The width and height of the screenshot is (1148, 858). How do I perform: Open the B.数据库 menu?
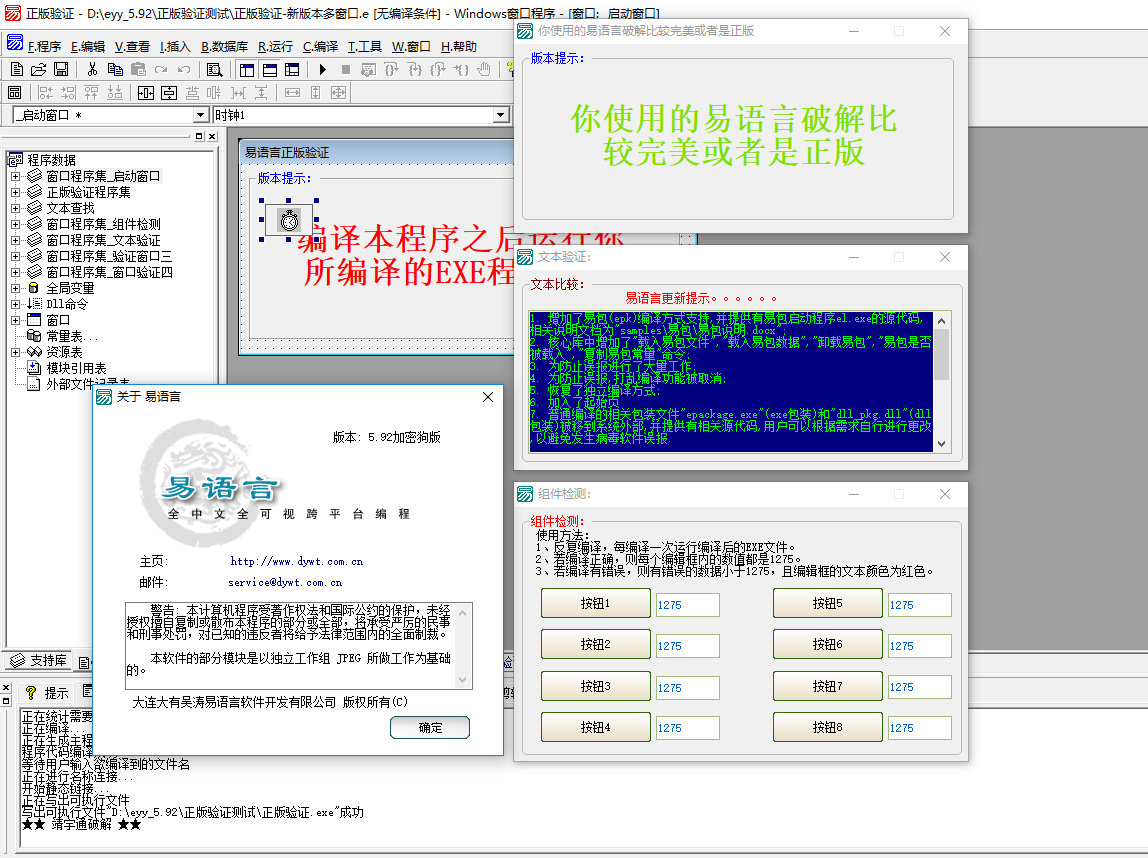[225, 47]
